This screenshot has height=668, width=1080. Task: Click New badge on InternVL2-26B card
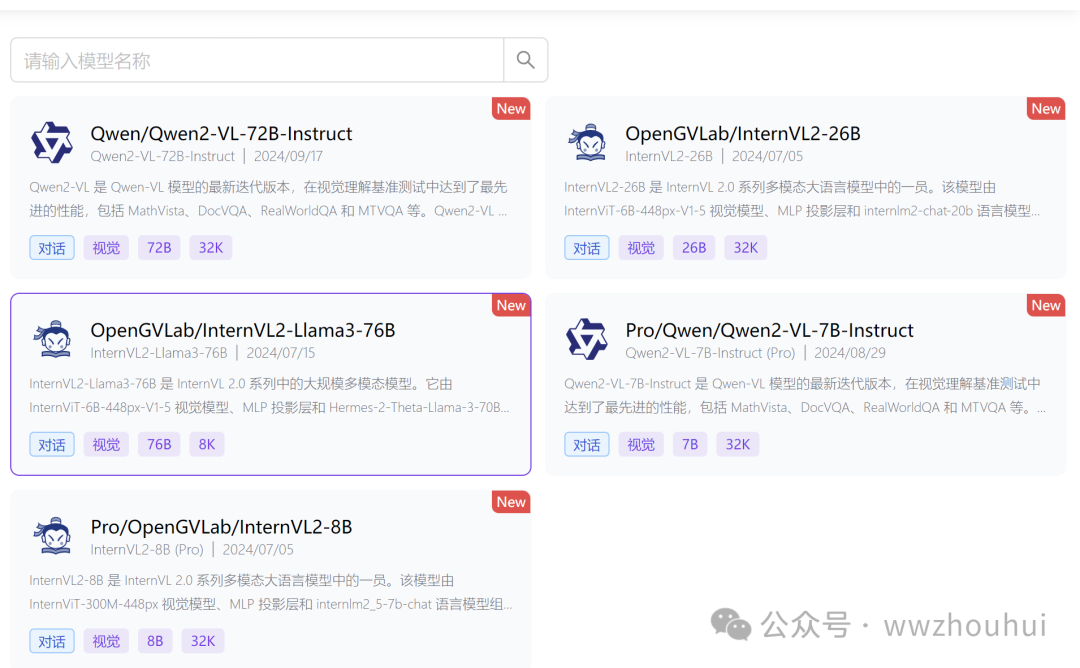pyautogui.click(x=1046, y=108)
